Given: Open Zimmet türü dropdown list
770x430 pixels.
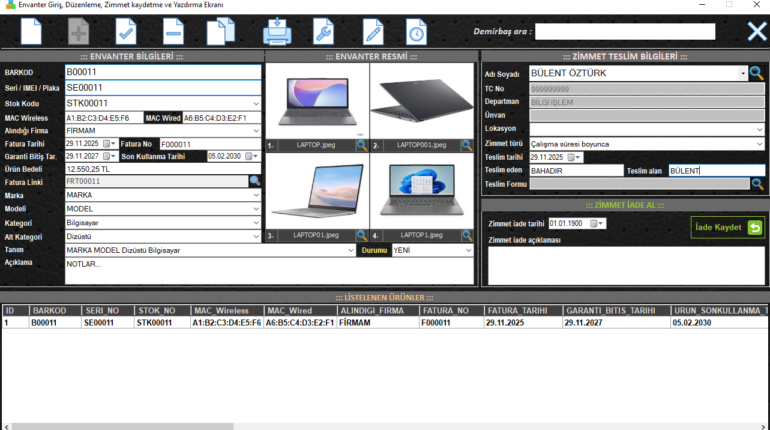Looking at the screenshot, I should coord(758,144).
